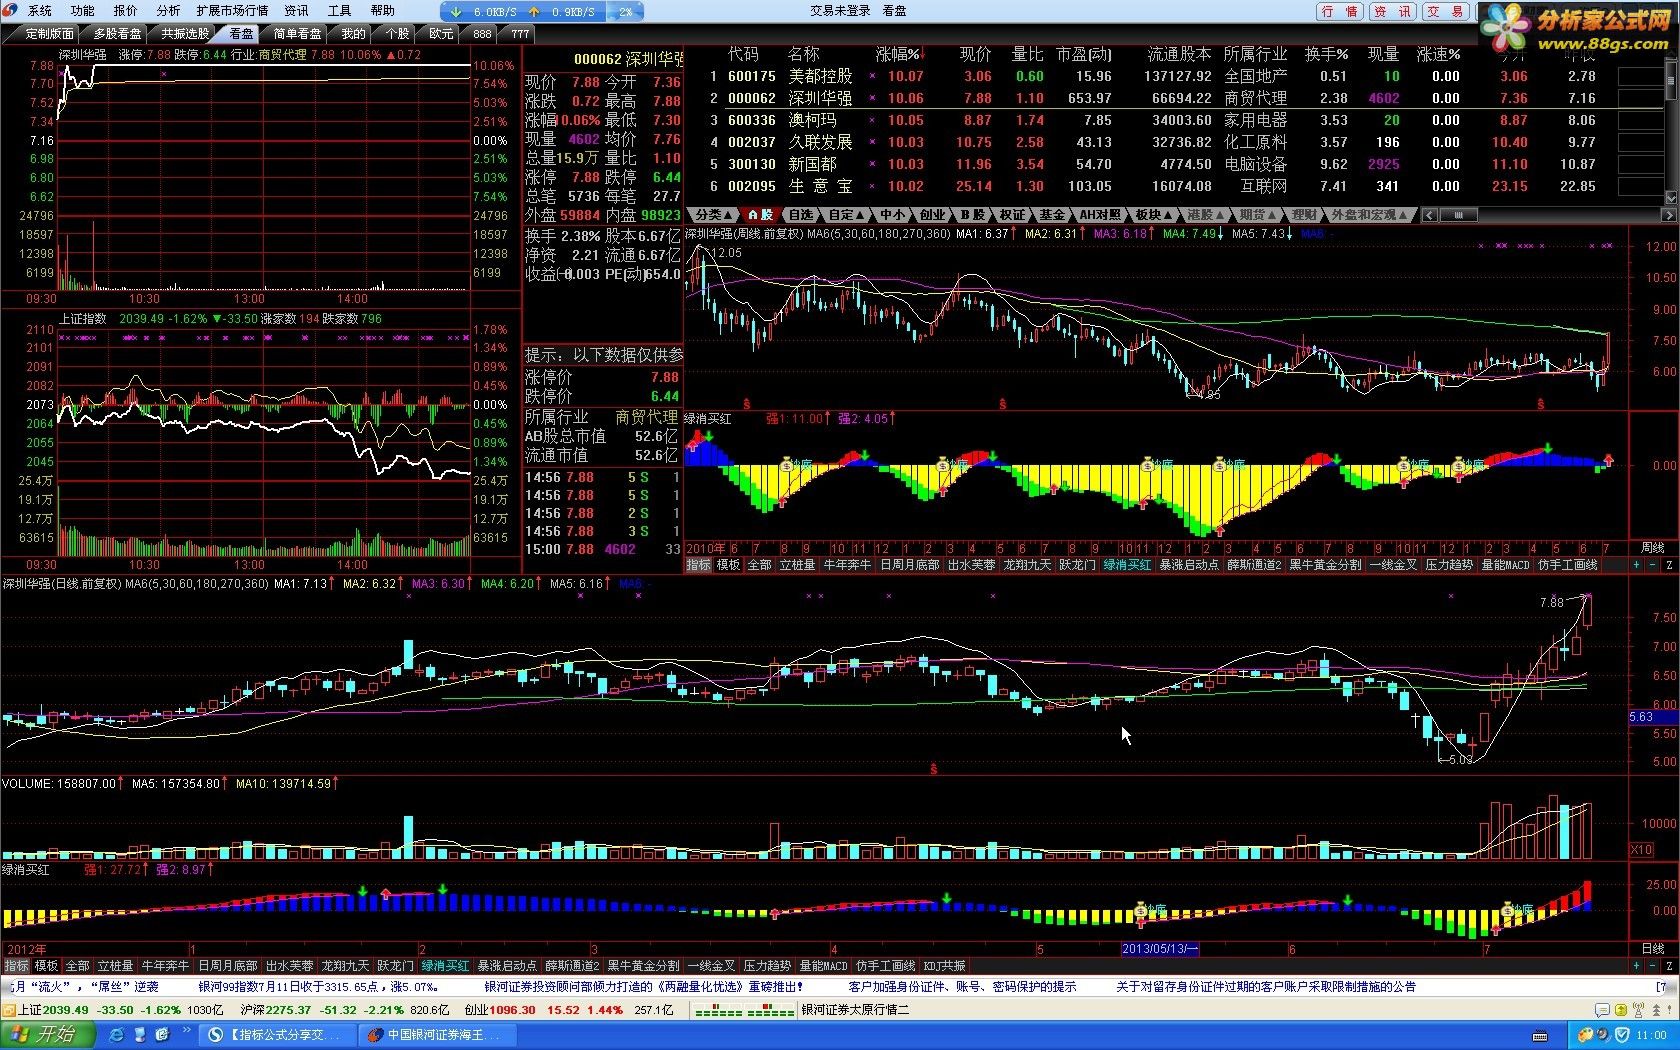Image resolution: width=1680 pixels, height=1050 pixels.
Task: Select 牛年奔牛 indicator in the weekly chart
Action: click(847, 565)
